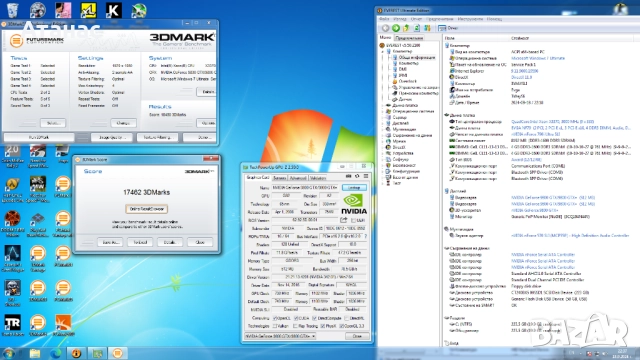This screenshot has height=360, width=640.
Task: Click Run 3DMark button
Action: (39, 137)
